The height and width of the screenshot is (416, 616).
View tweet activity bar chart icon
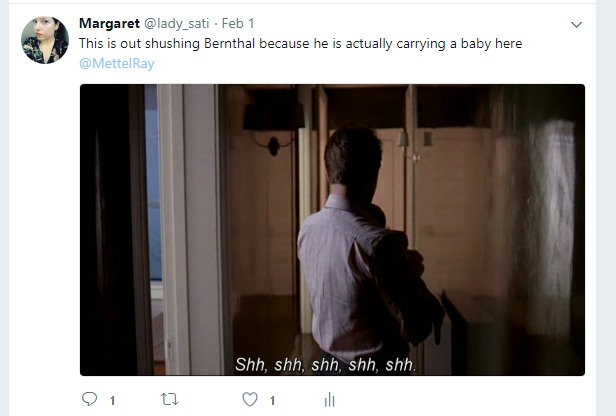(x=329, y=400)
